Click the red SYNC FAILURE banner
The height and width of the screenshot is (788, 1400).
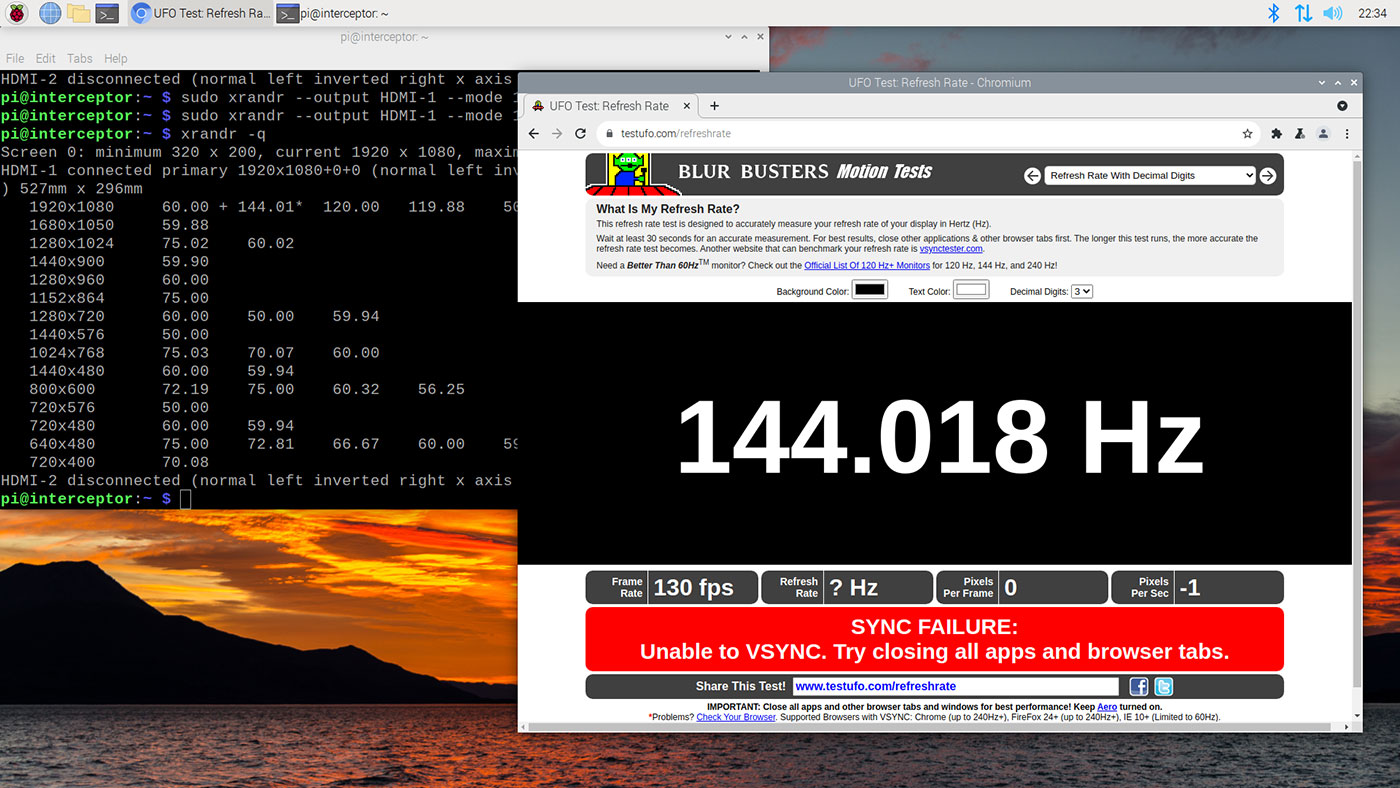click(x=934, y=639)
